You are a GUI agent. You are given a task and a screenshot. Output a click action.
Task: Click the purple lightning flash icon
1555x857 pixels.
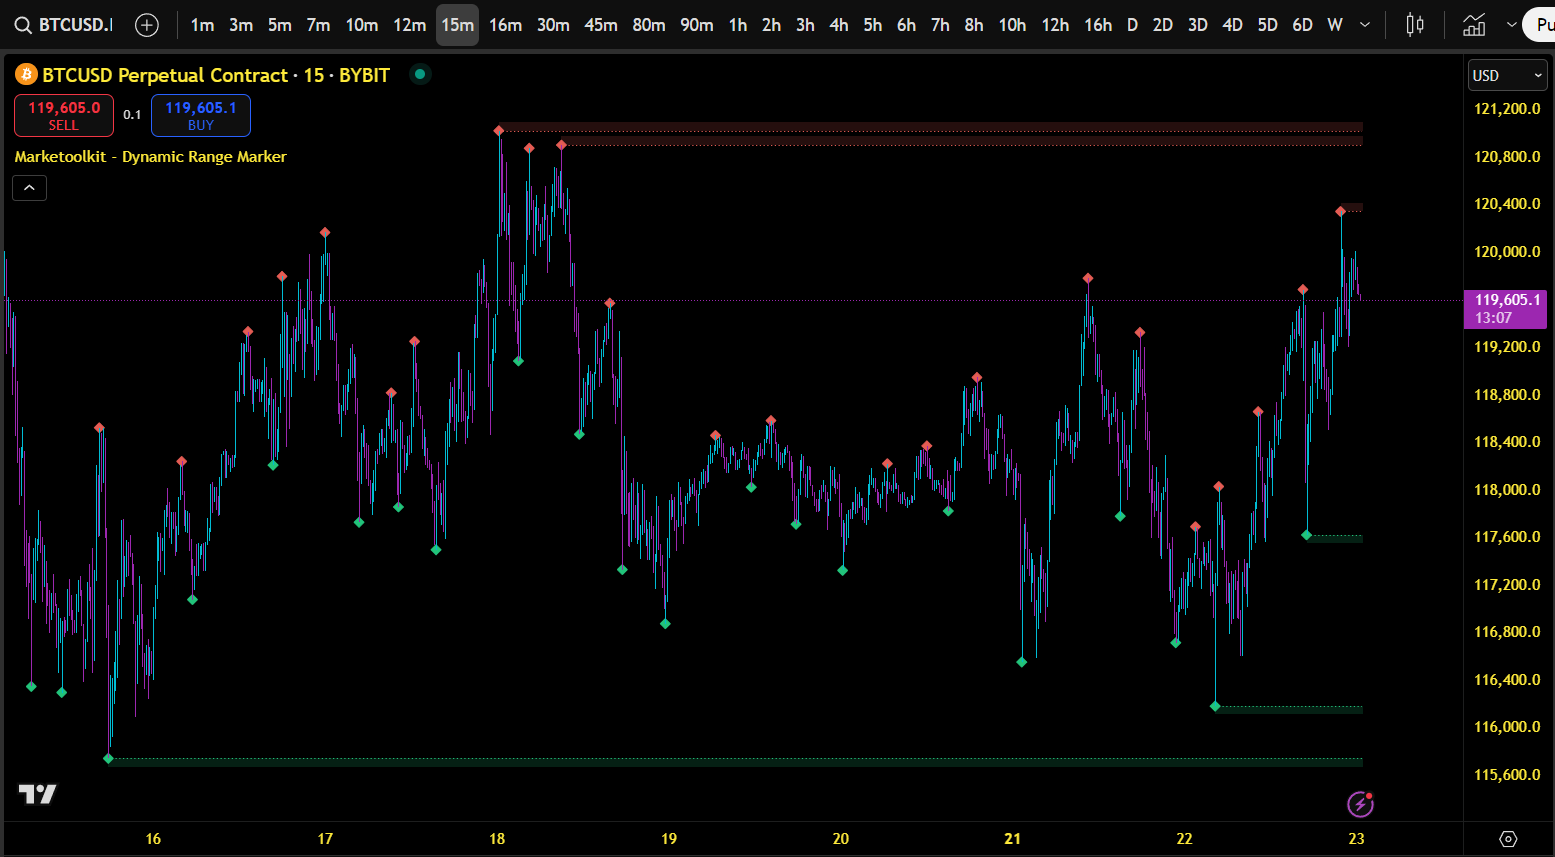click(x=1360, y=803)
